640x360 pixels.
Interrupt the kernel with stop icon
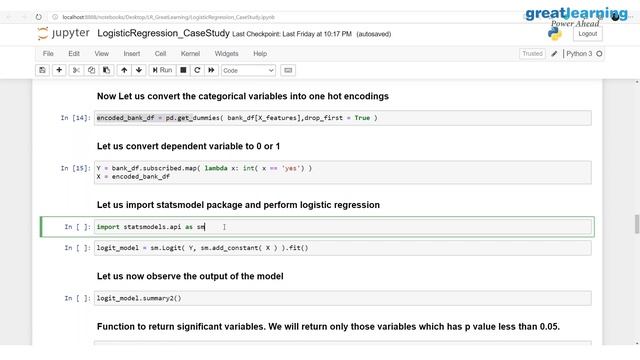(x=183, y=70)
